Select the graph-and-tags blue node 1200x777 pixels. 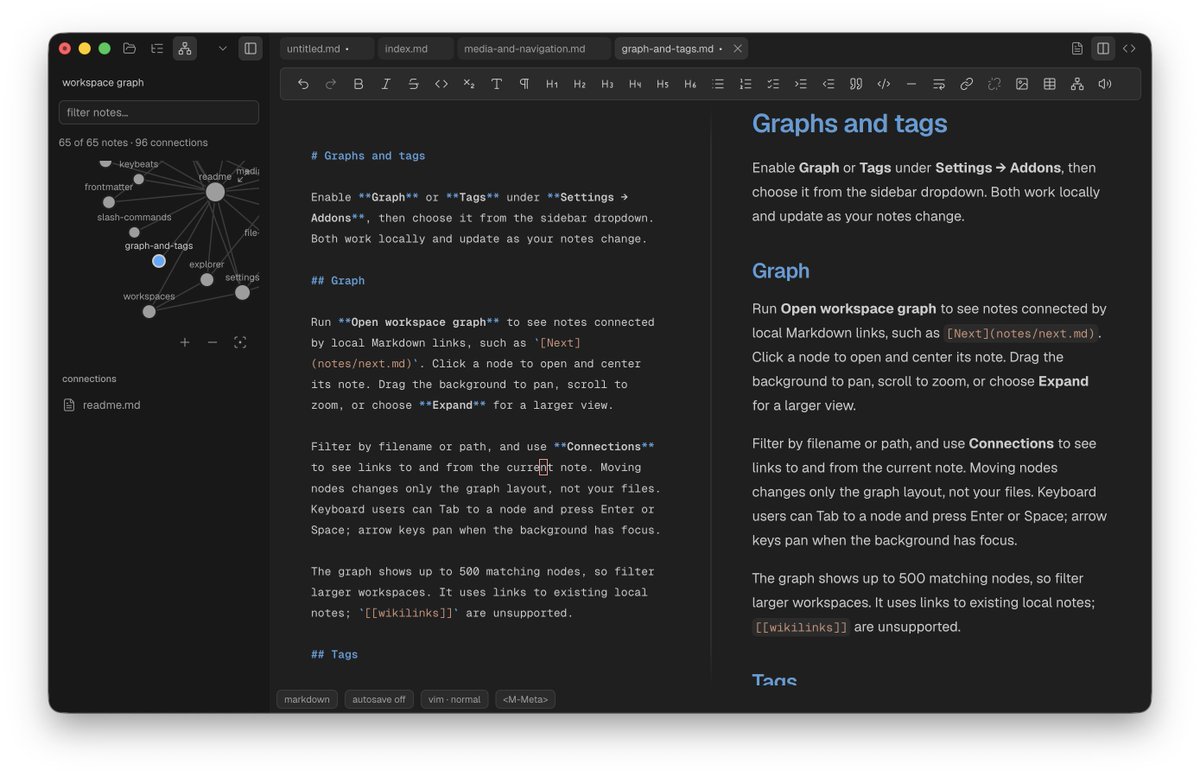(x=159, y=261)
